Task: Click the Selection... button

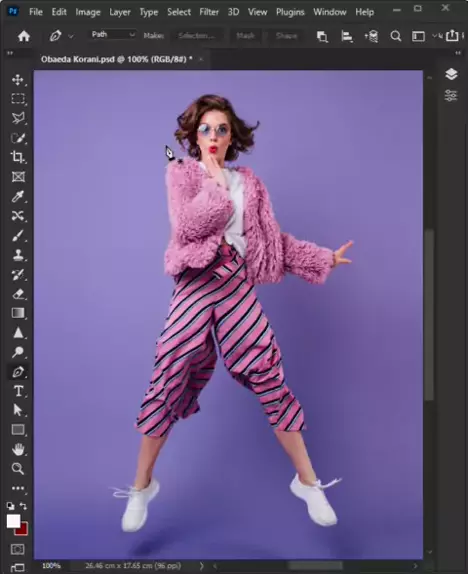Action: tap(197, 36)
